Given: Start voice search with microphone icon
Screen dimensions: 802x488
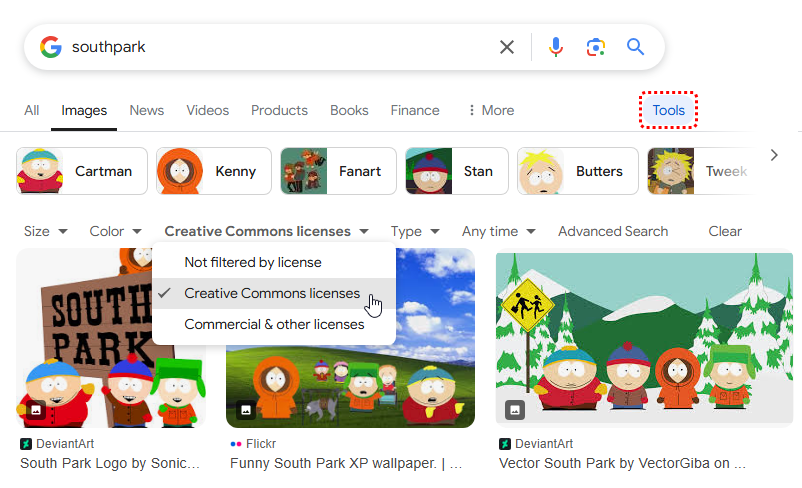Looking at the screenshot, I should (x=555, y=47).
